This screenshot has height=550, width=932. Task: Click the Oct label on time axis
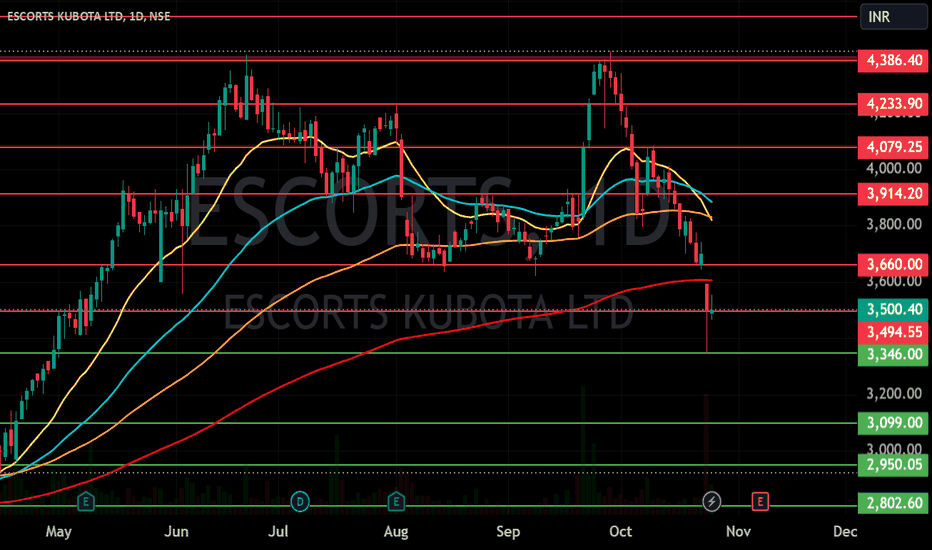click(621, 531)
